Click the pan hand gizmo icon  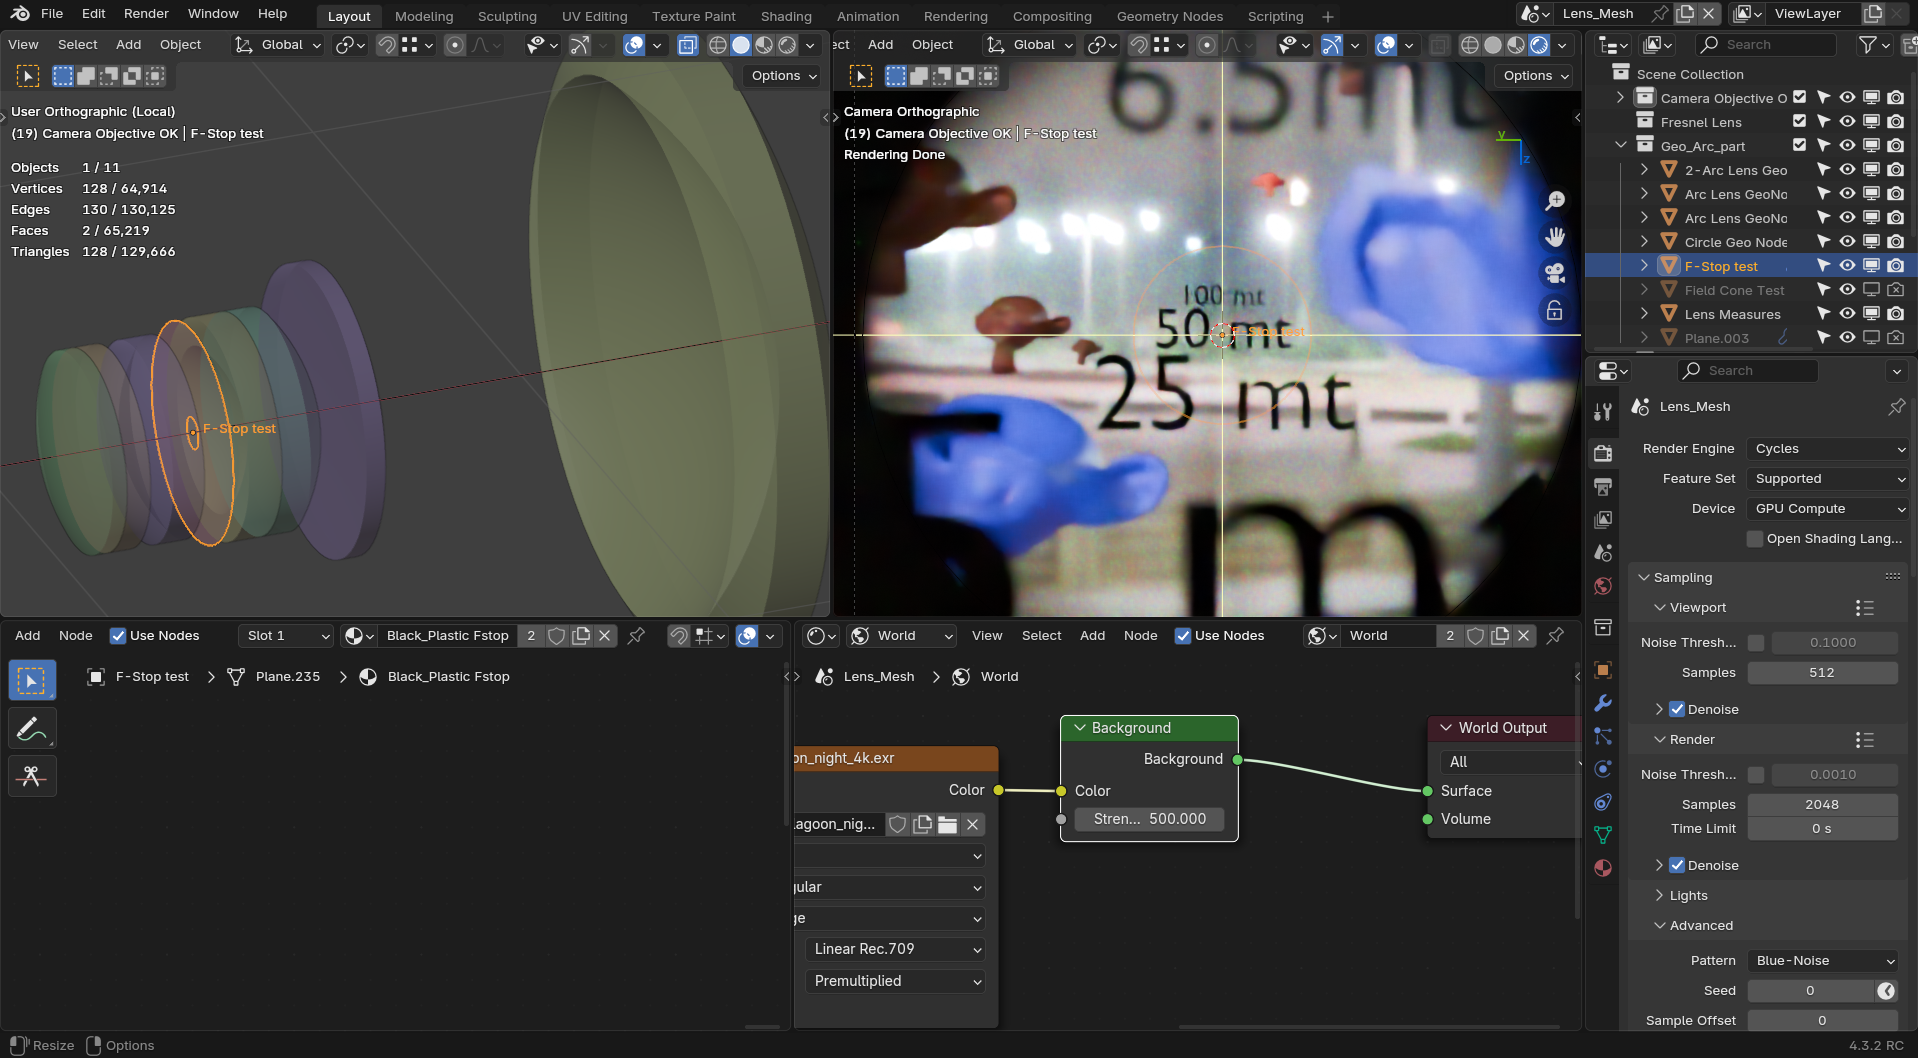(x=1555, y=237)
